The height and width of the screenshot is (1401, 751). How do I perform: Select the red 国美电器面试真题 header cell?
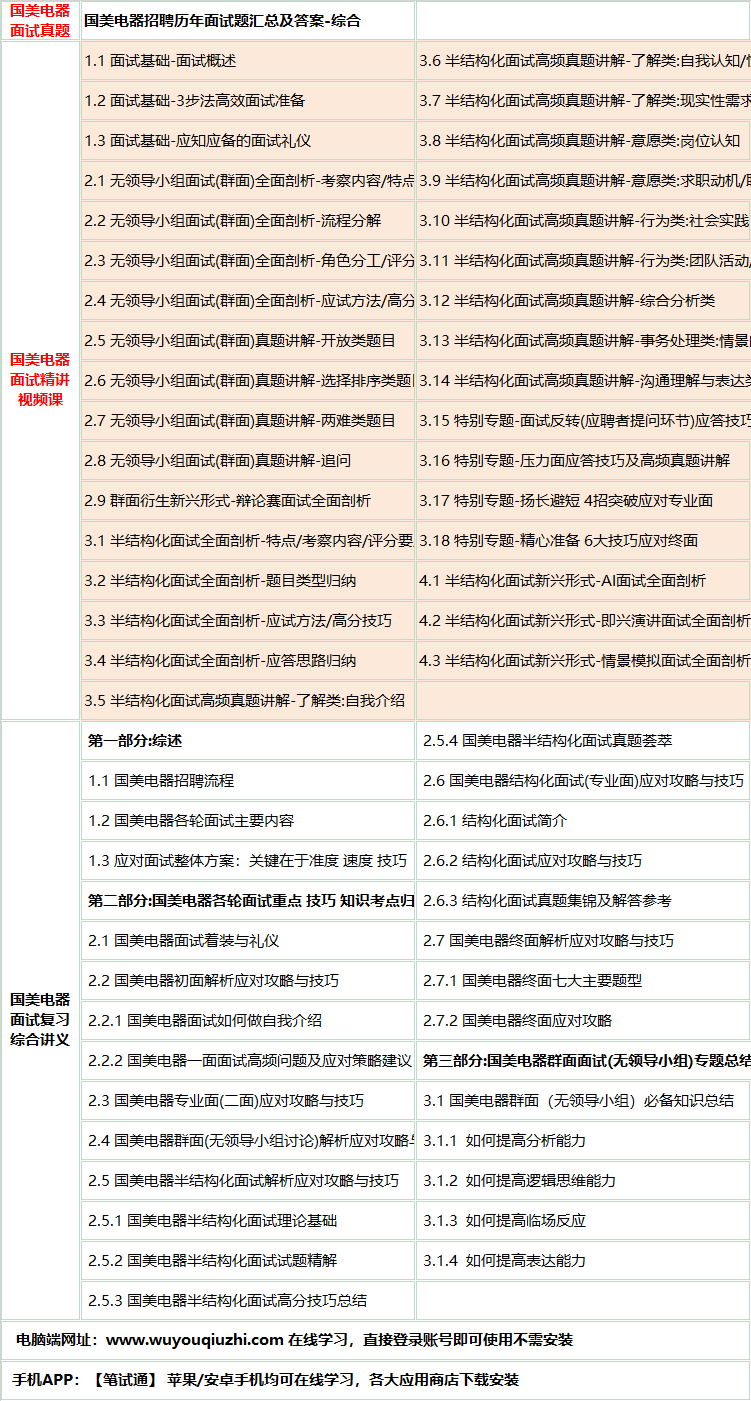[x=40, y=20]
